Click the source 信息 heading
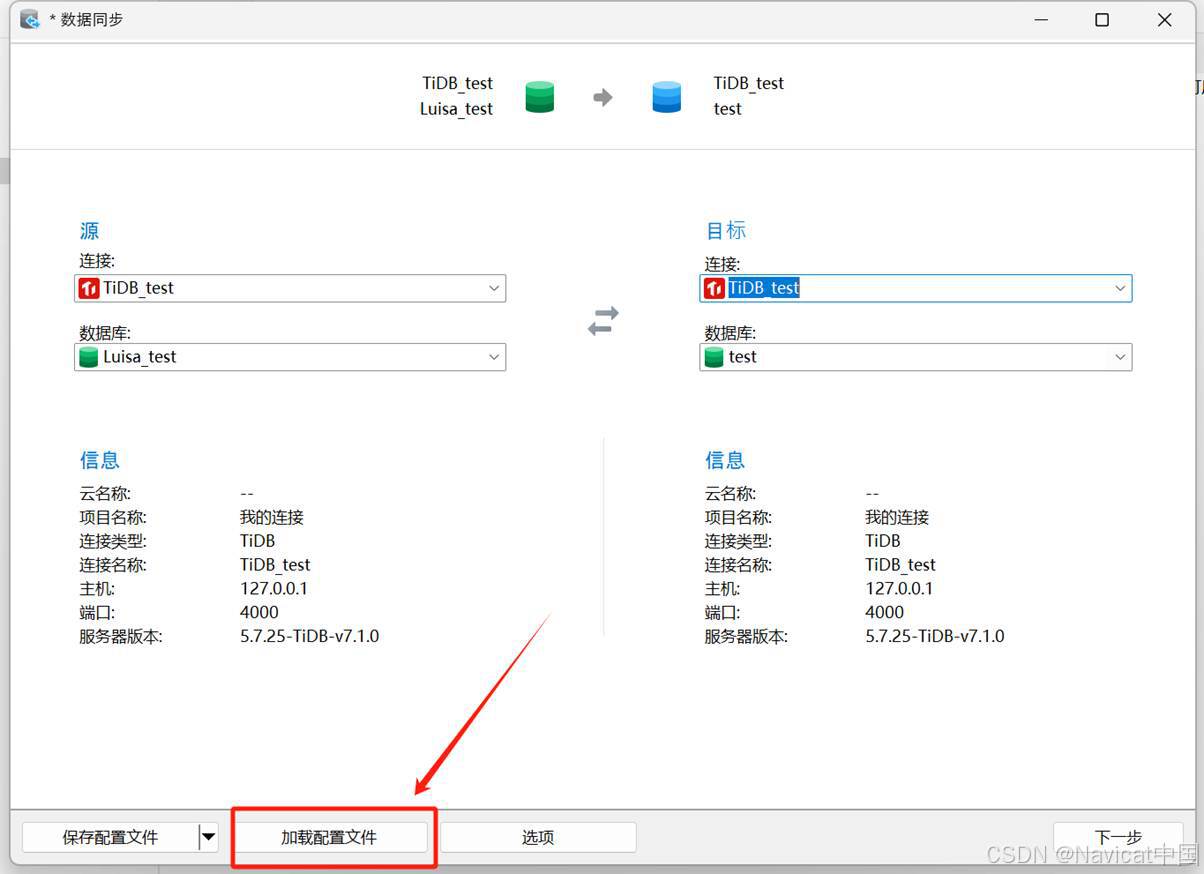 (x=100, y=460)
